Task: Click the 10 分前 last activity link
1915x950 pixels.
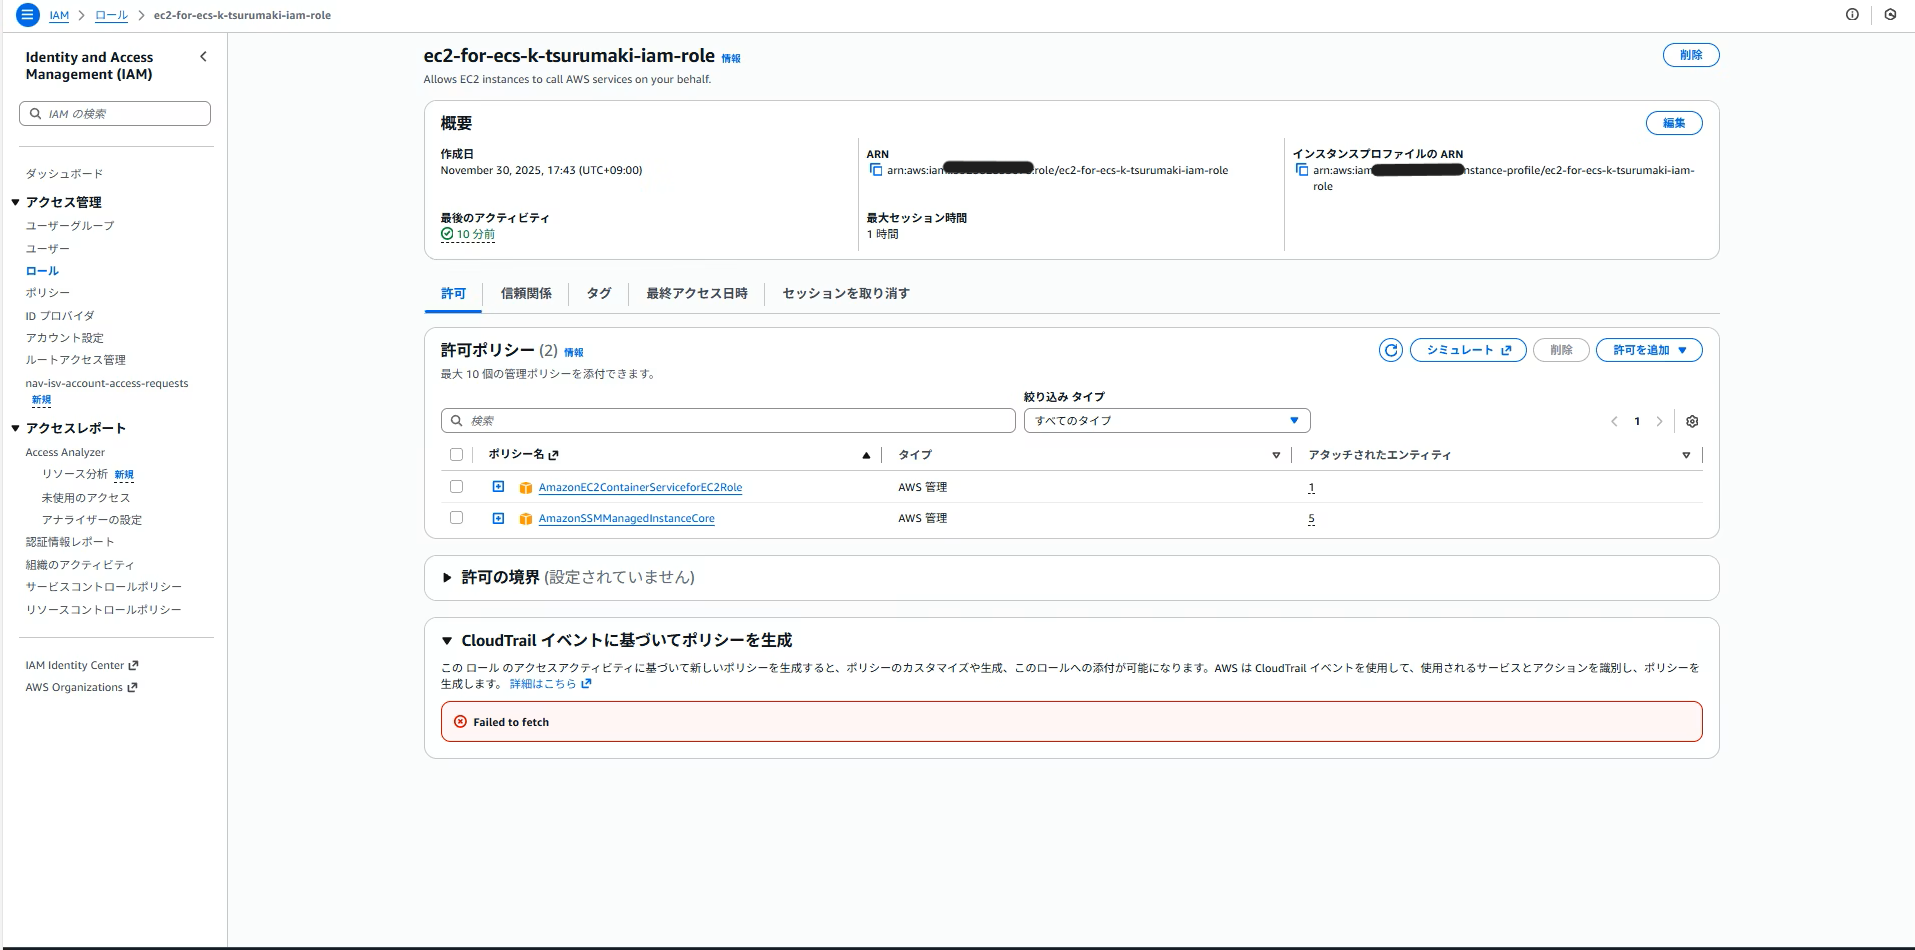Action: [476, 235]
